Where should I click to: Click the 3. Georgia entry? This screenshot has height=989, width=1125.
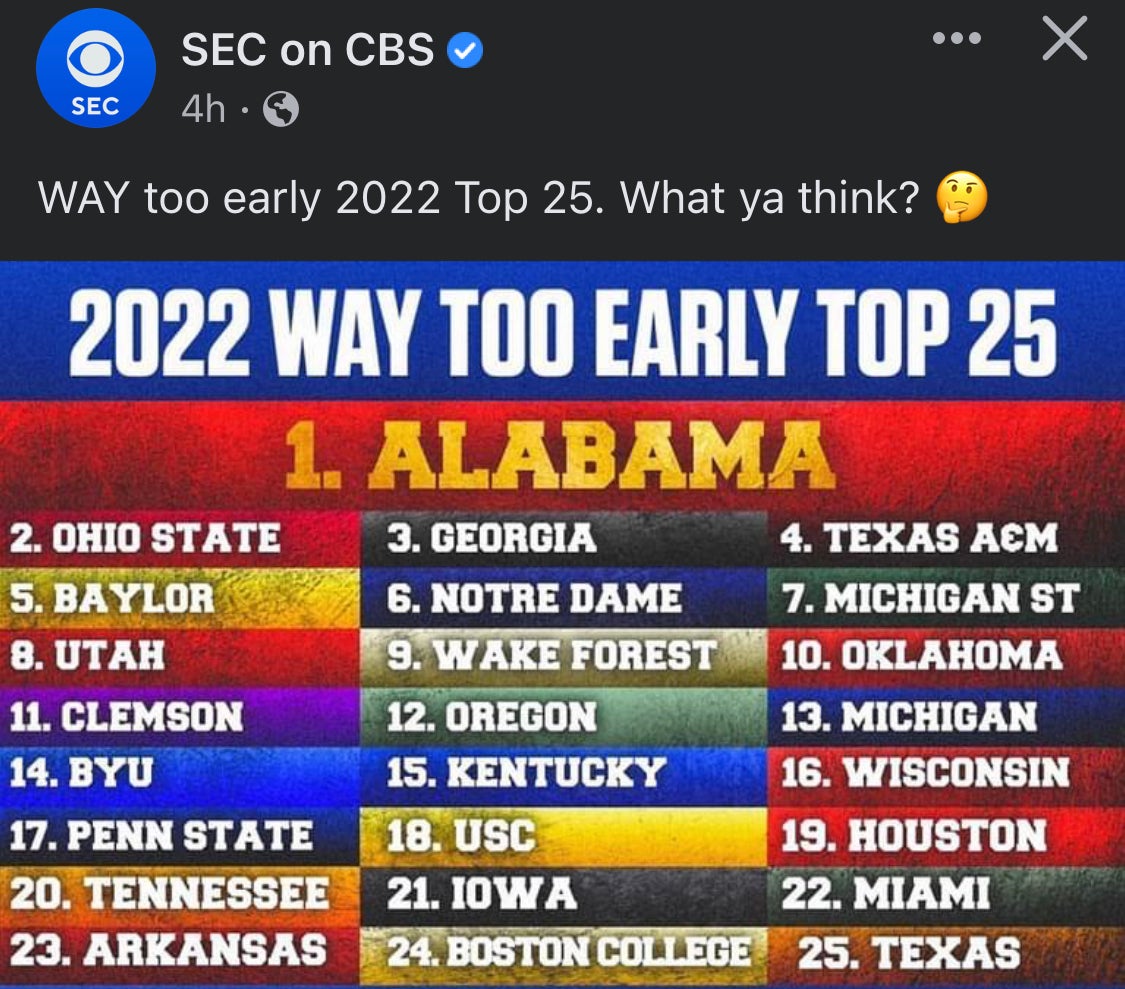[492, 539]
